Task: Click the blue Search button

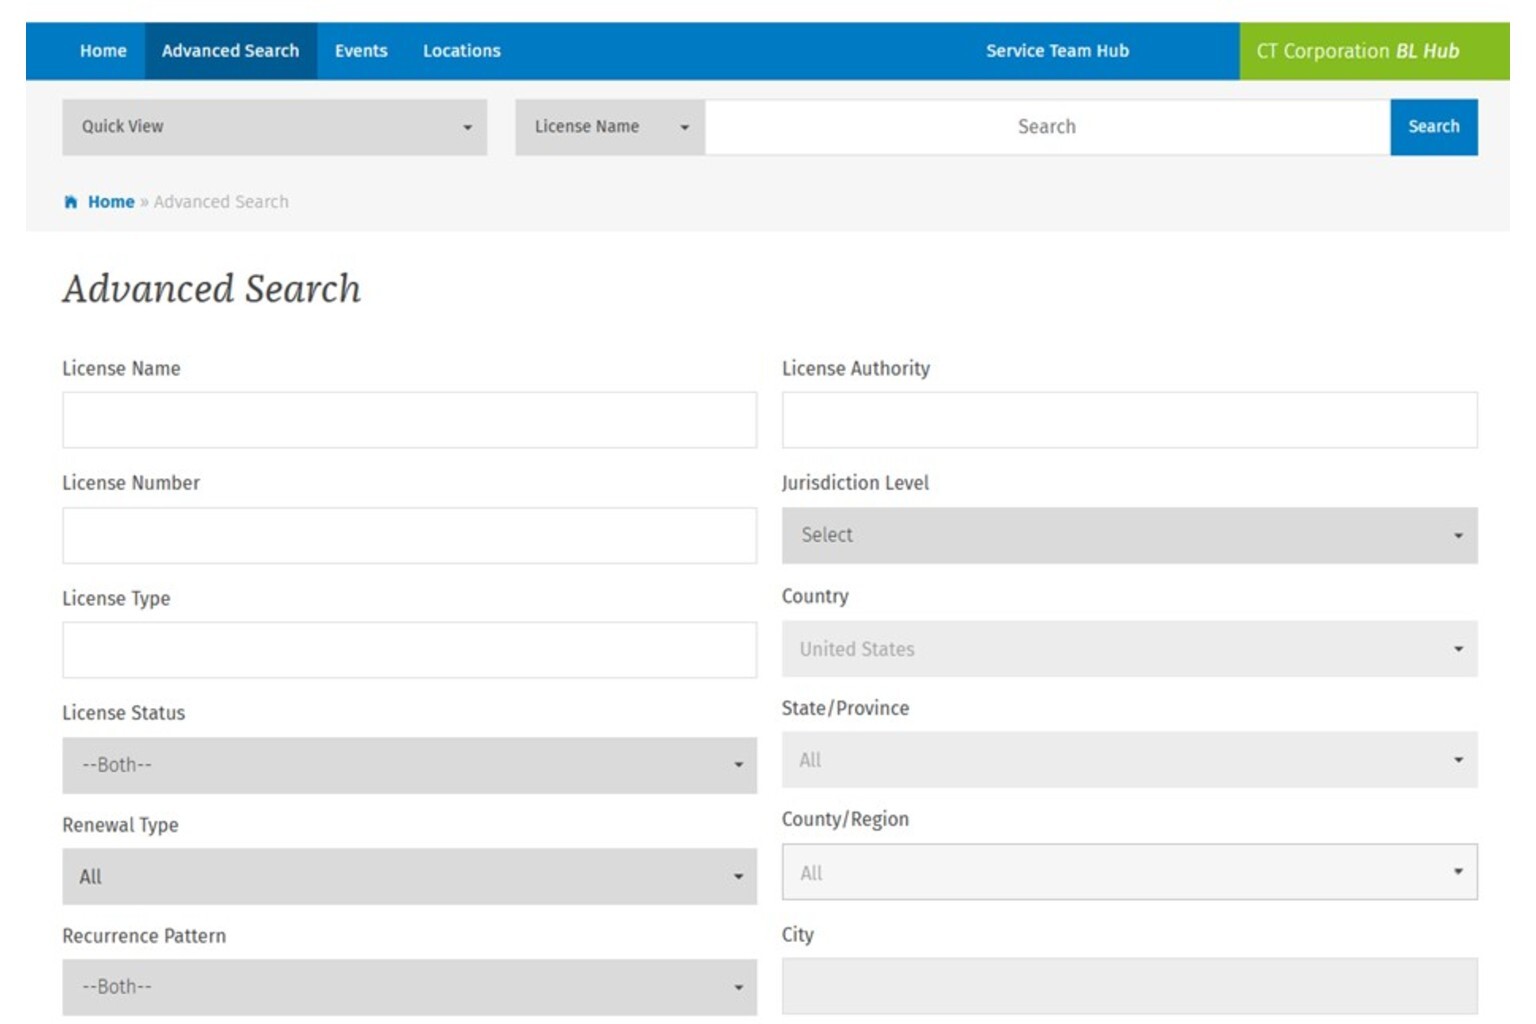Action: tap(1433, 127)
